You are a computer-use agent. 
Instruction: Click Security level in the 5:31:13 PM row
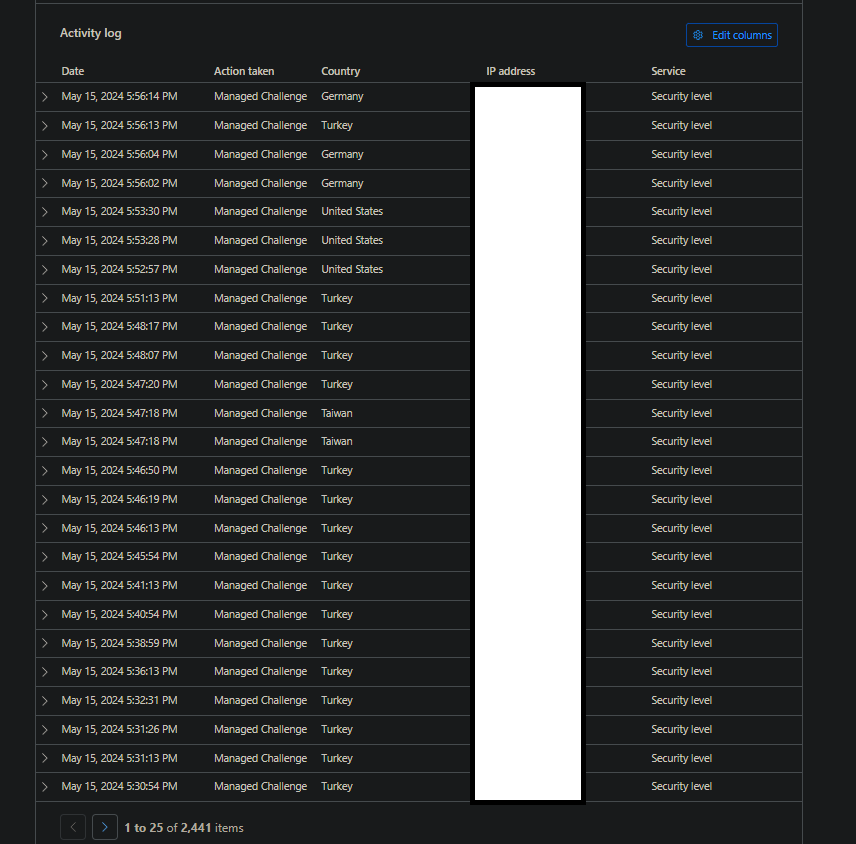point(681,758)
